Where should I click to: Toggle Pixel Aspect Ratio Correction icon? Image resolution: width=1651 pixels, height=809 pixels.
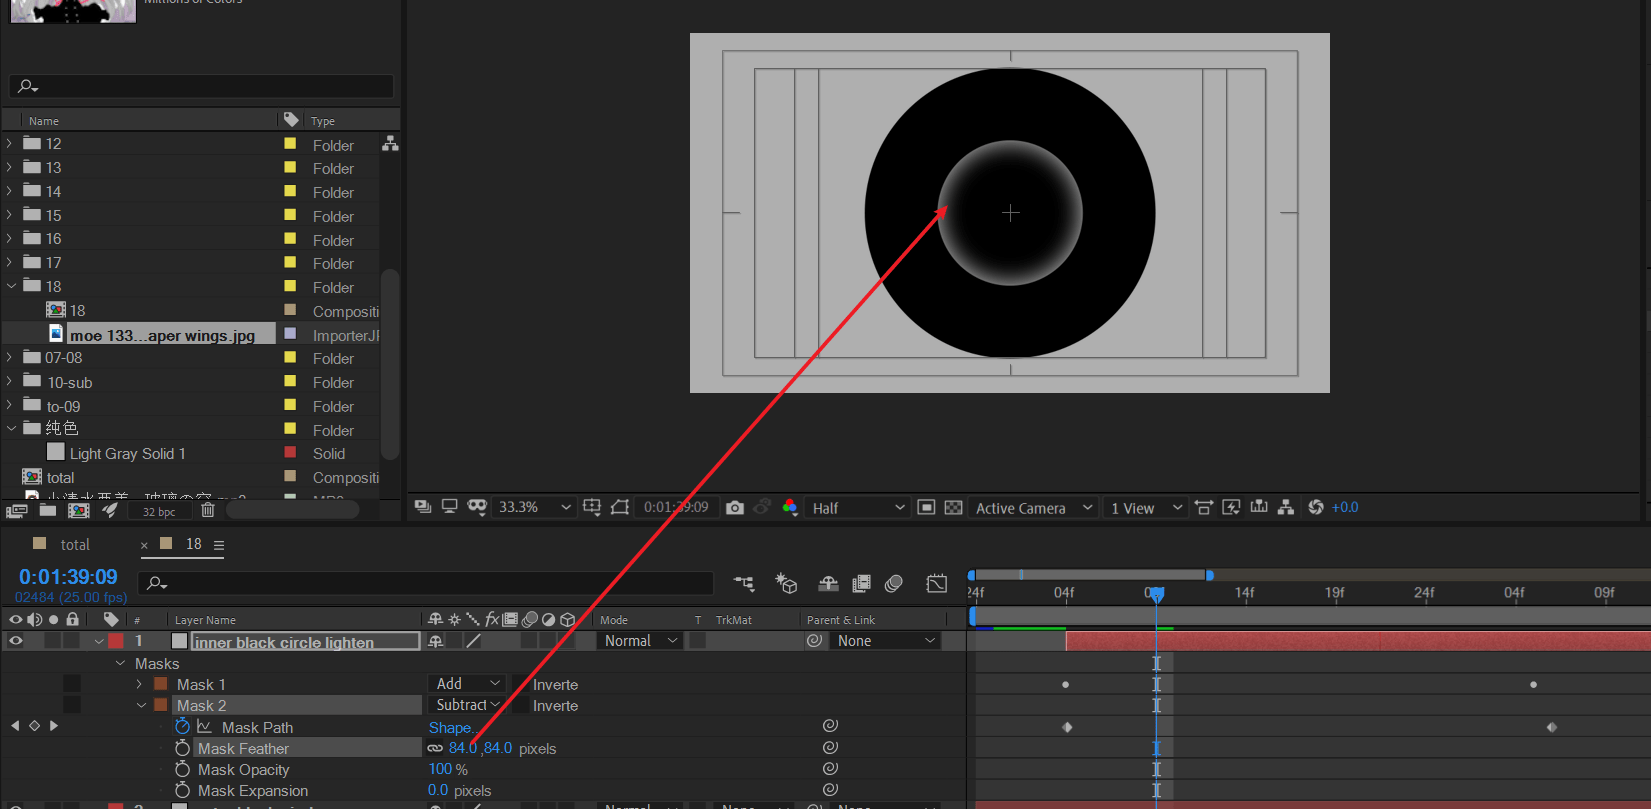coord(1204,507)
